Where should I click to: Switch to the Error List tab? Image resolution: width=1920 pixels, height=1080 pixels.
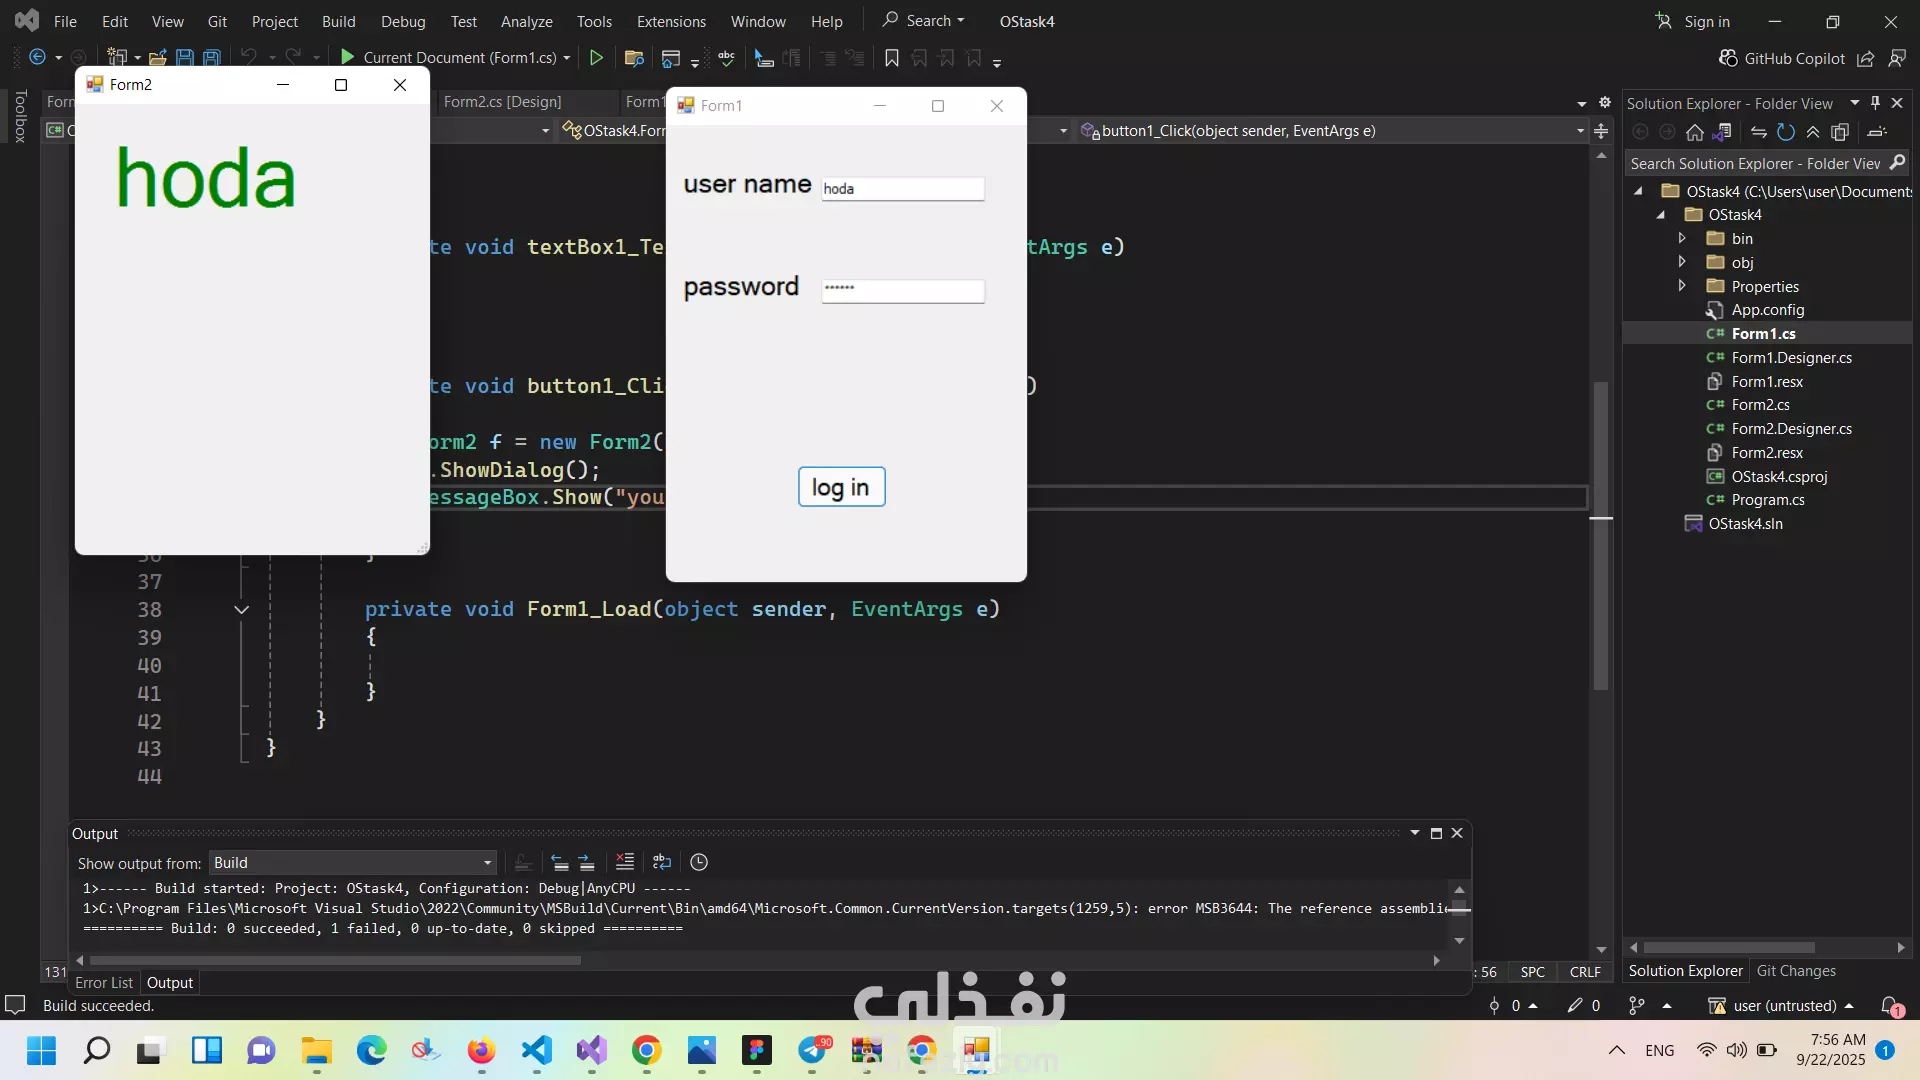click(x=104, y=983)
